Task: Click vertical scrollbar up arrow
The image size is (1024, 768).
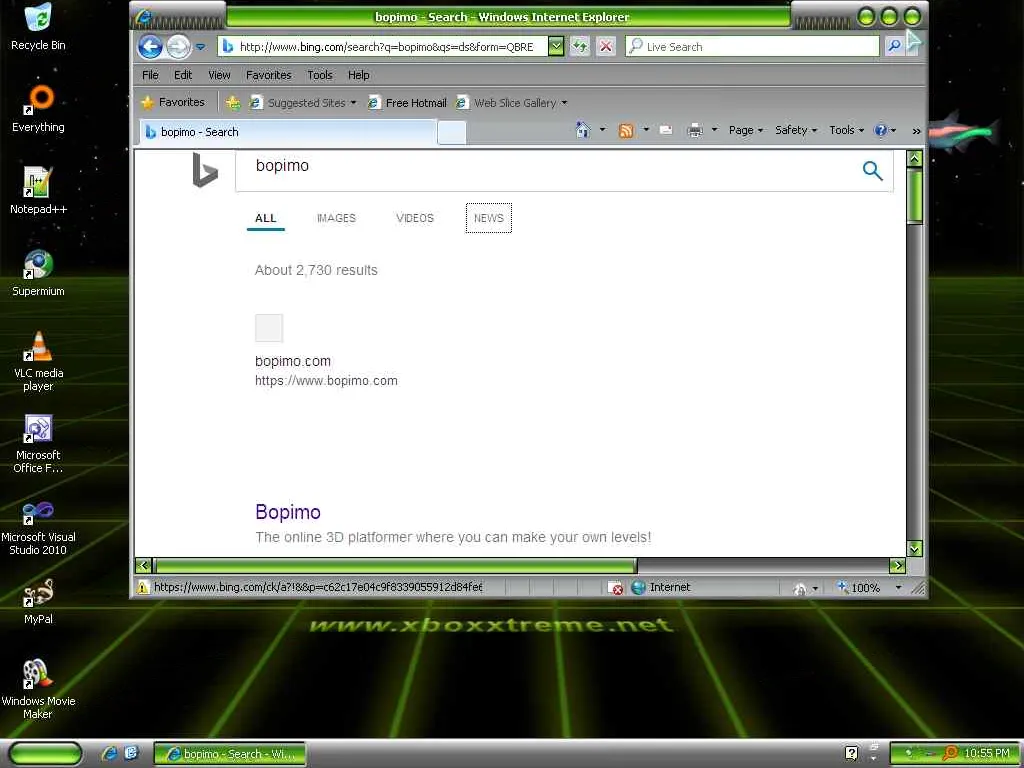Action: pyautogui.click(x=915, y=158)
